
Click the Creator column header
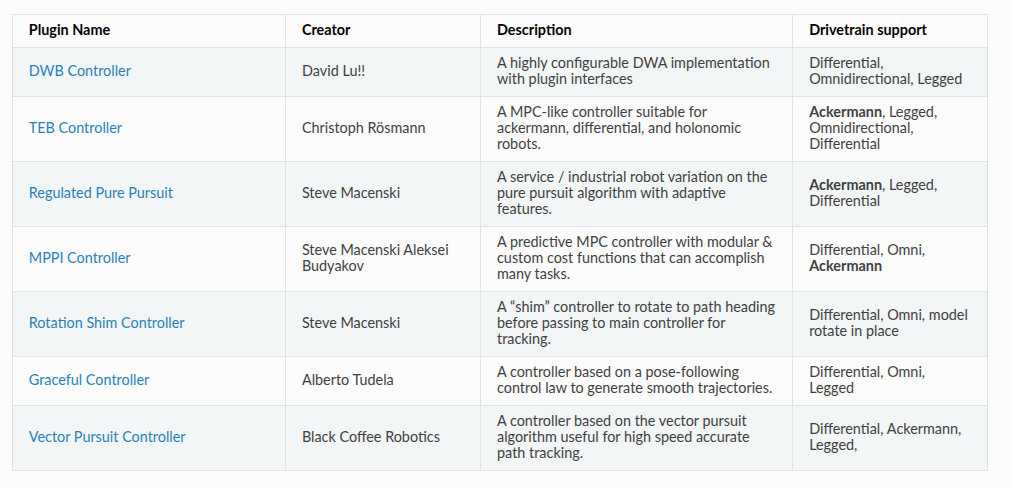coord(326,30)
